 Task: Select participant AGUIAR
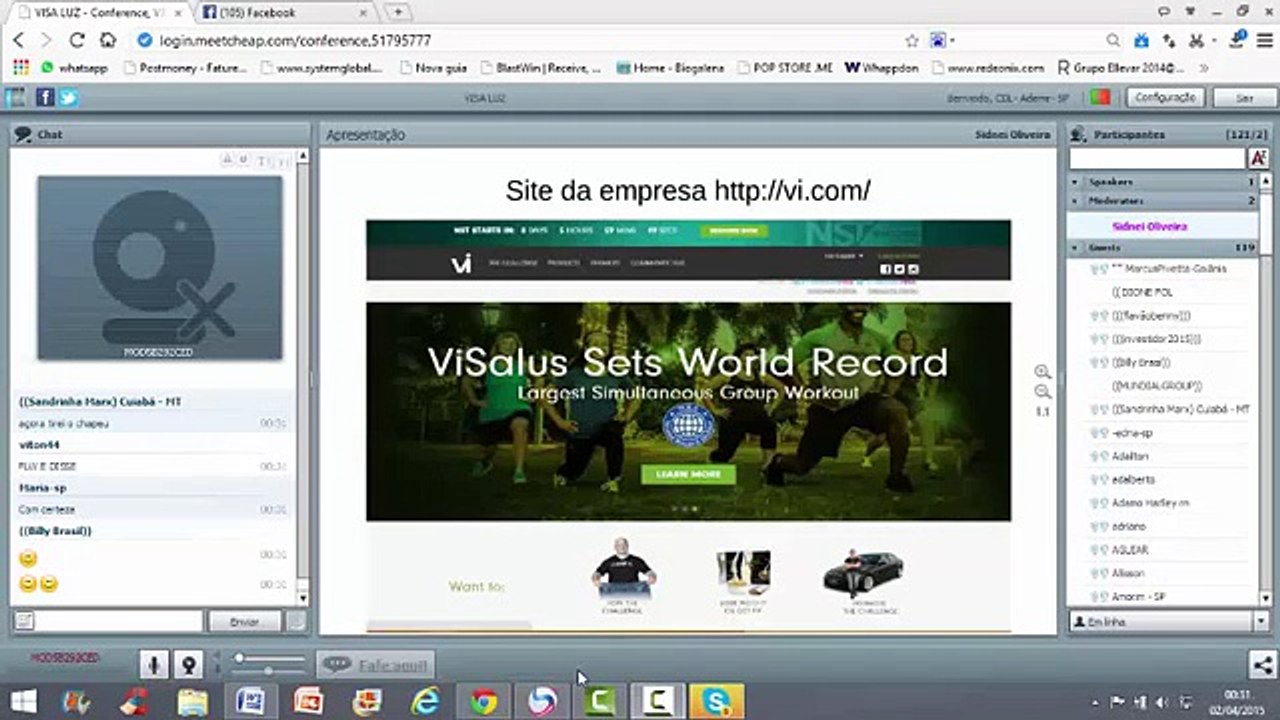[x=1130, y=550]
